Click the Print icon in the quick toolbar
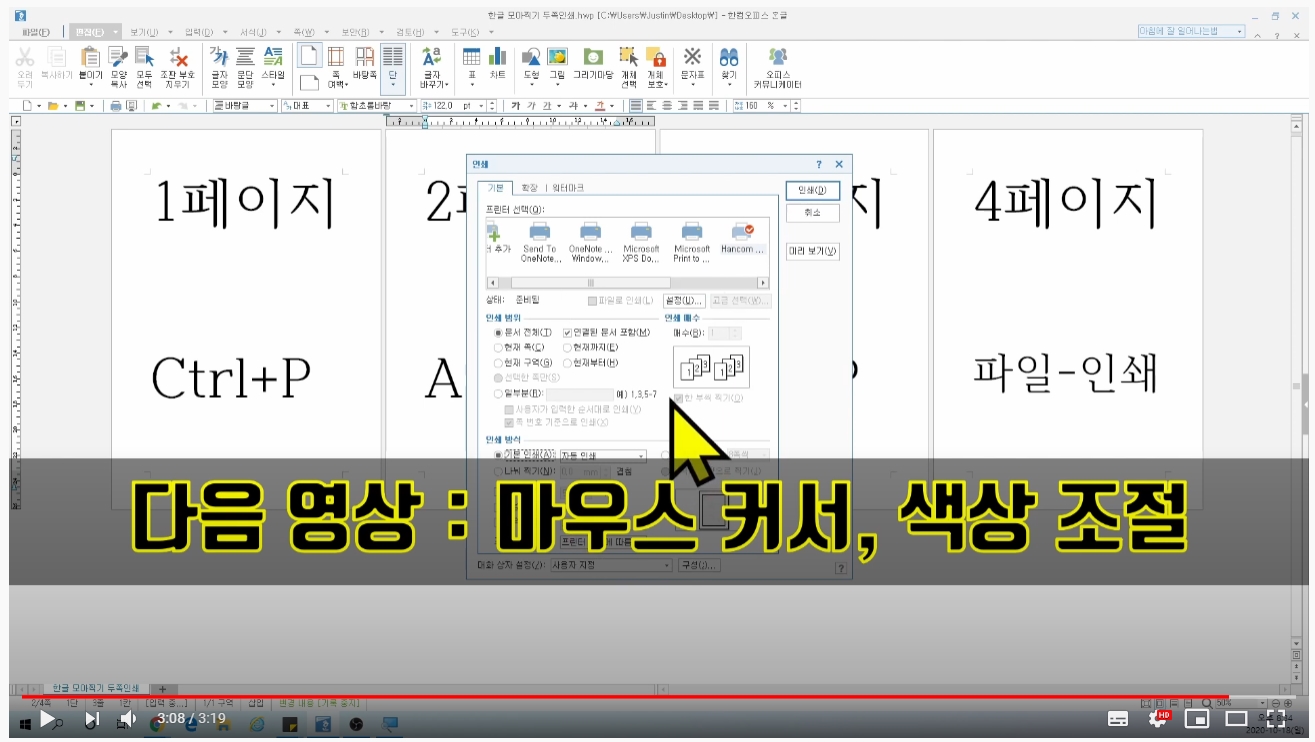The width and height of the screenshot is (1315, 742). click(115, 105)
